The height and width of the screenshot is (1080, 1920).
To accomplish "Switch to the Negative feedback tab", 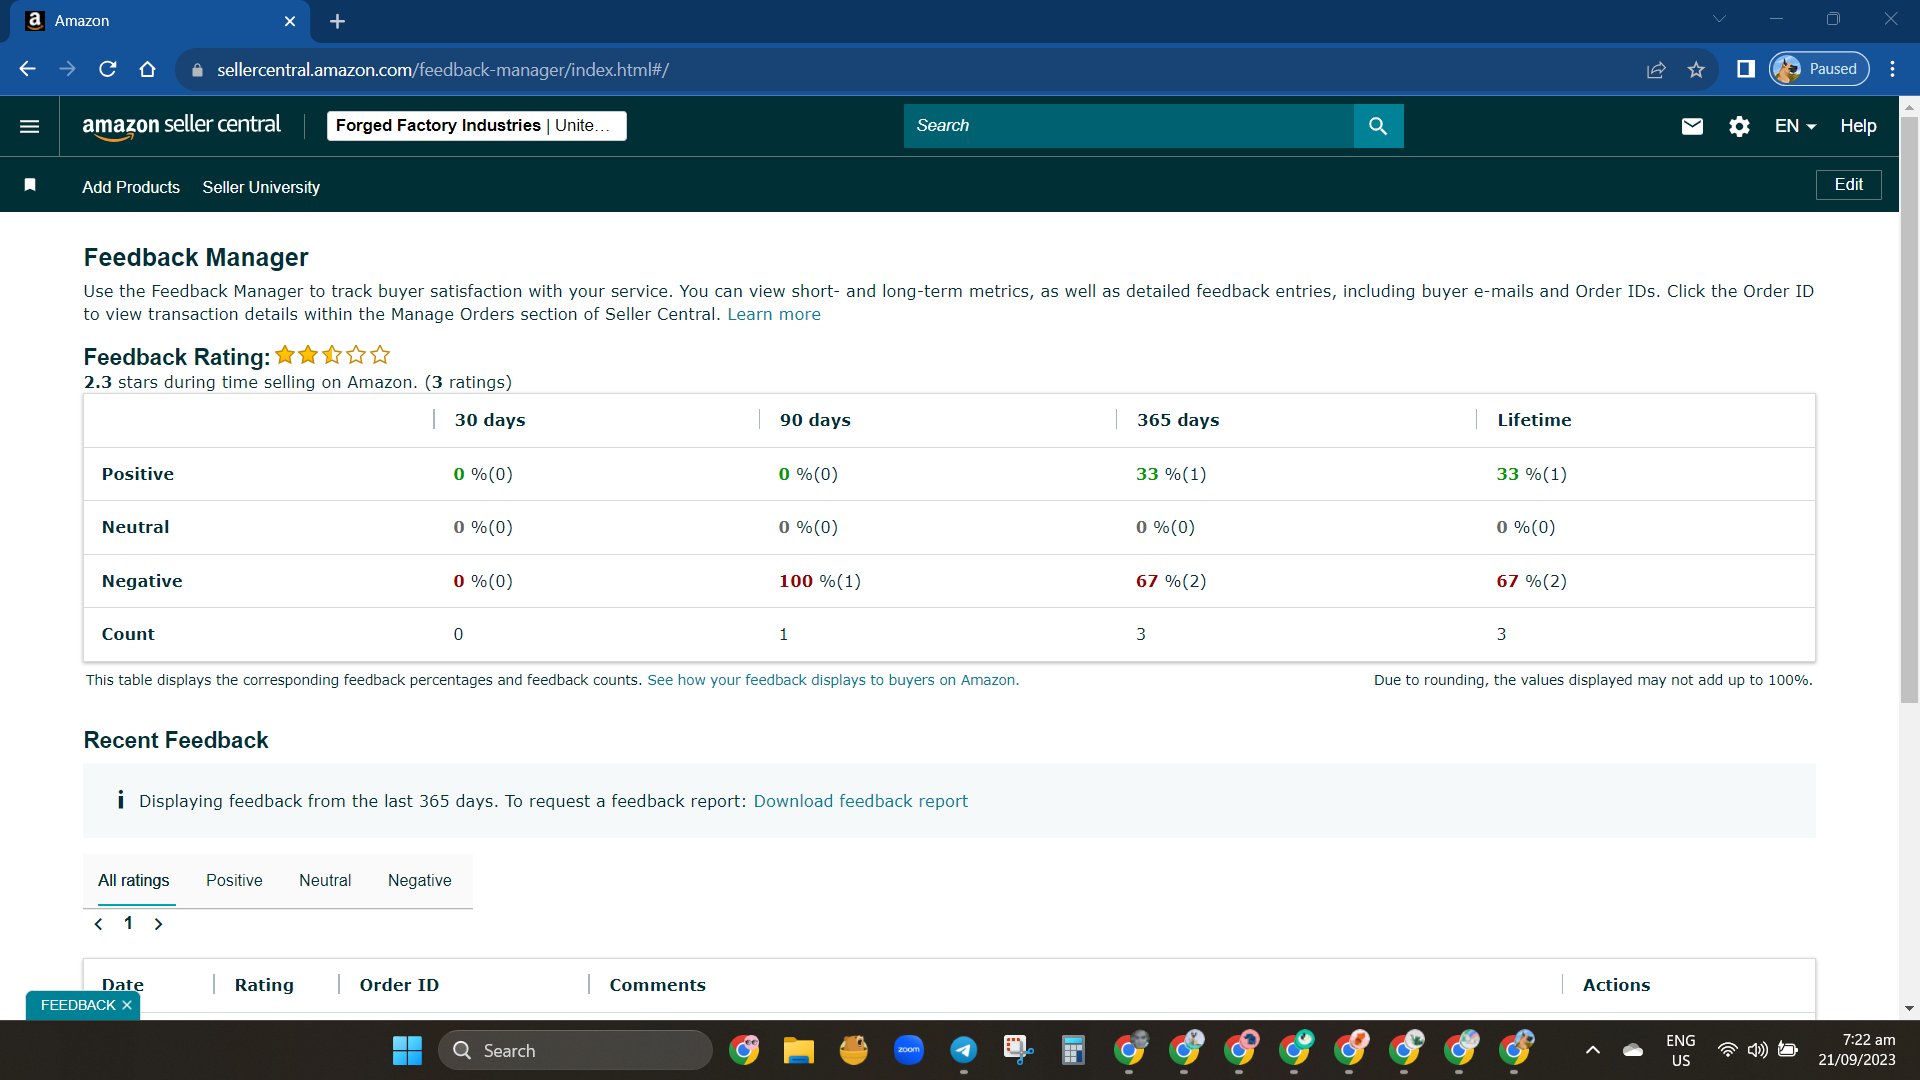I will click(420, 881).
